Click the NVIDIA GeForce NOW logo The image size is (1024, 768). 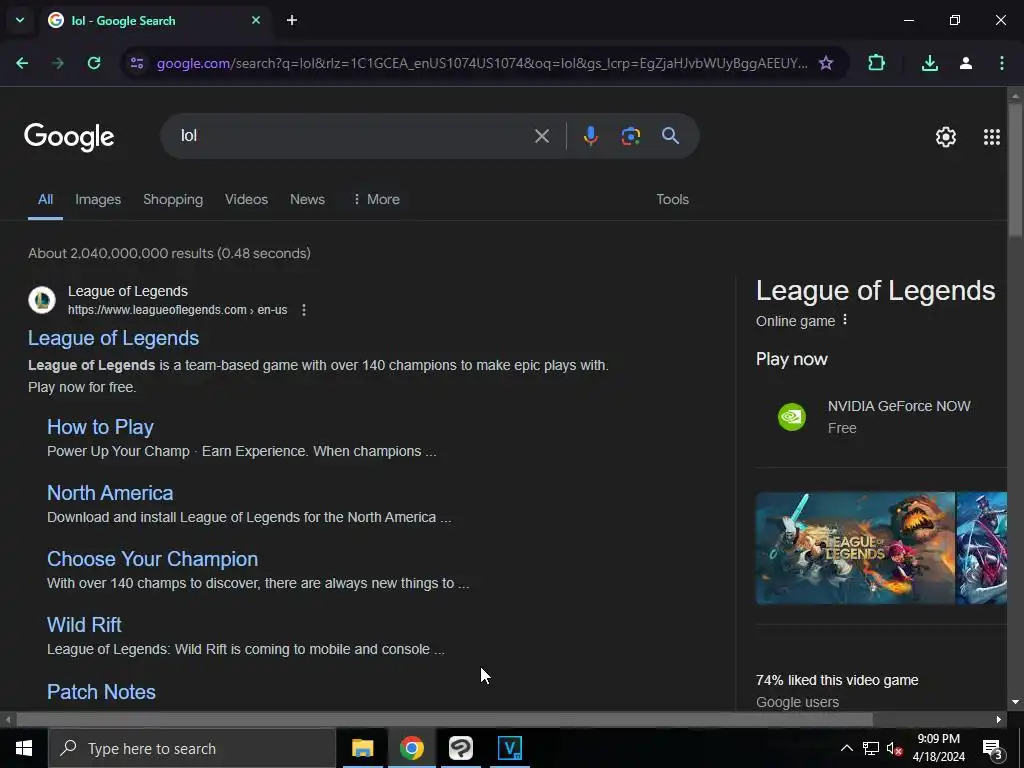tap(792, 417)
